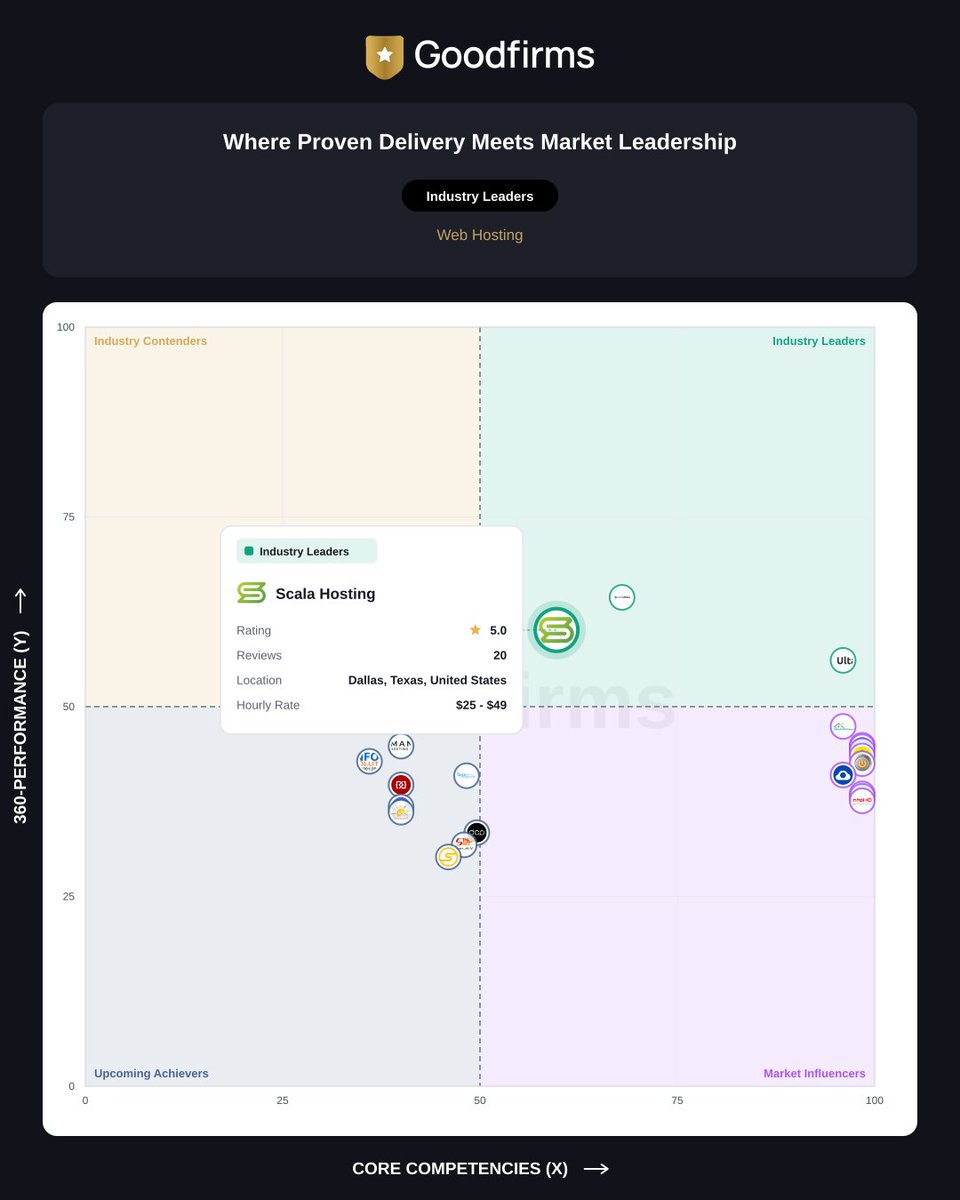Viewport: 960px width, 1200px height.
Task: Click the yellow 'S' logo marker
Action: click(x=448, y=857)
